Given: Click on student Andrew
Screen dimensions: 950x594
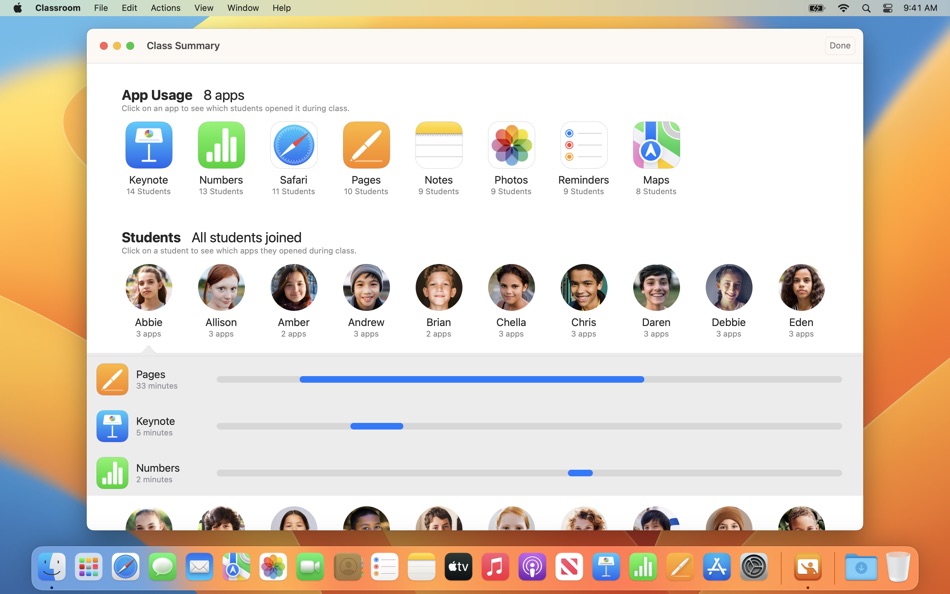Looking at the screenshot, I should coord(366,287).
